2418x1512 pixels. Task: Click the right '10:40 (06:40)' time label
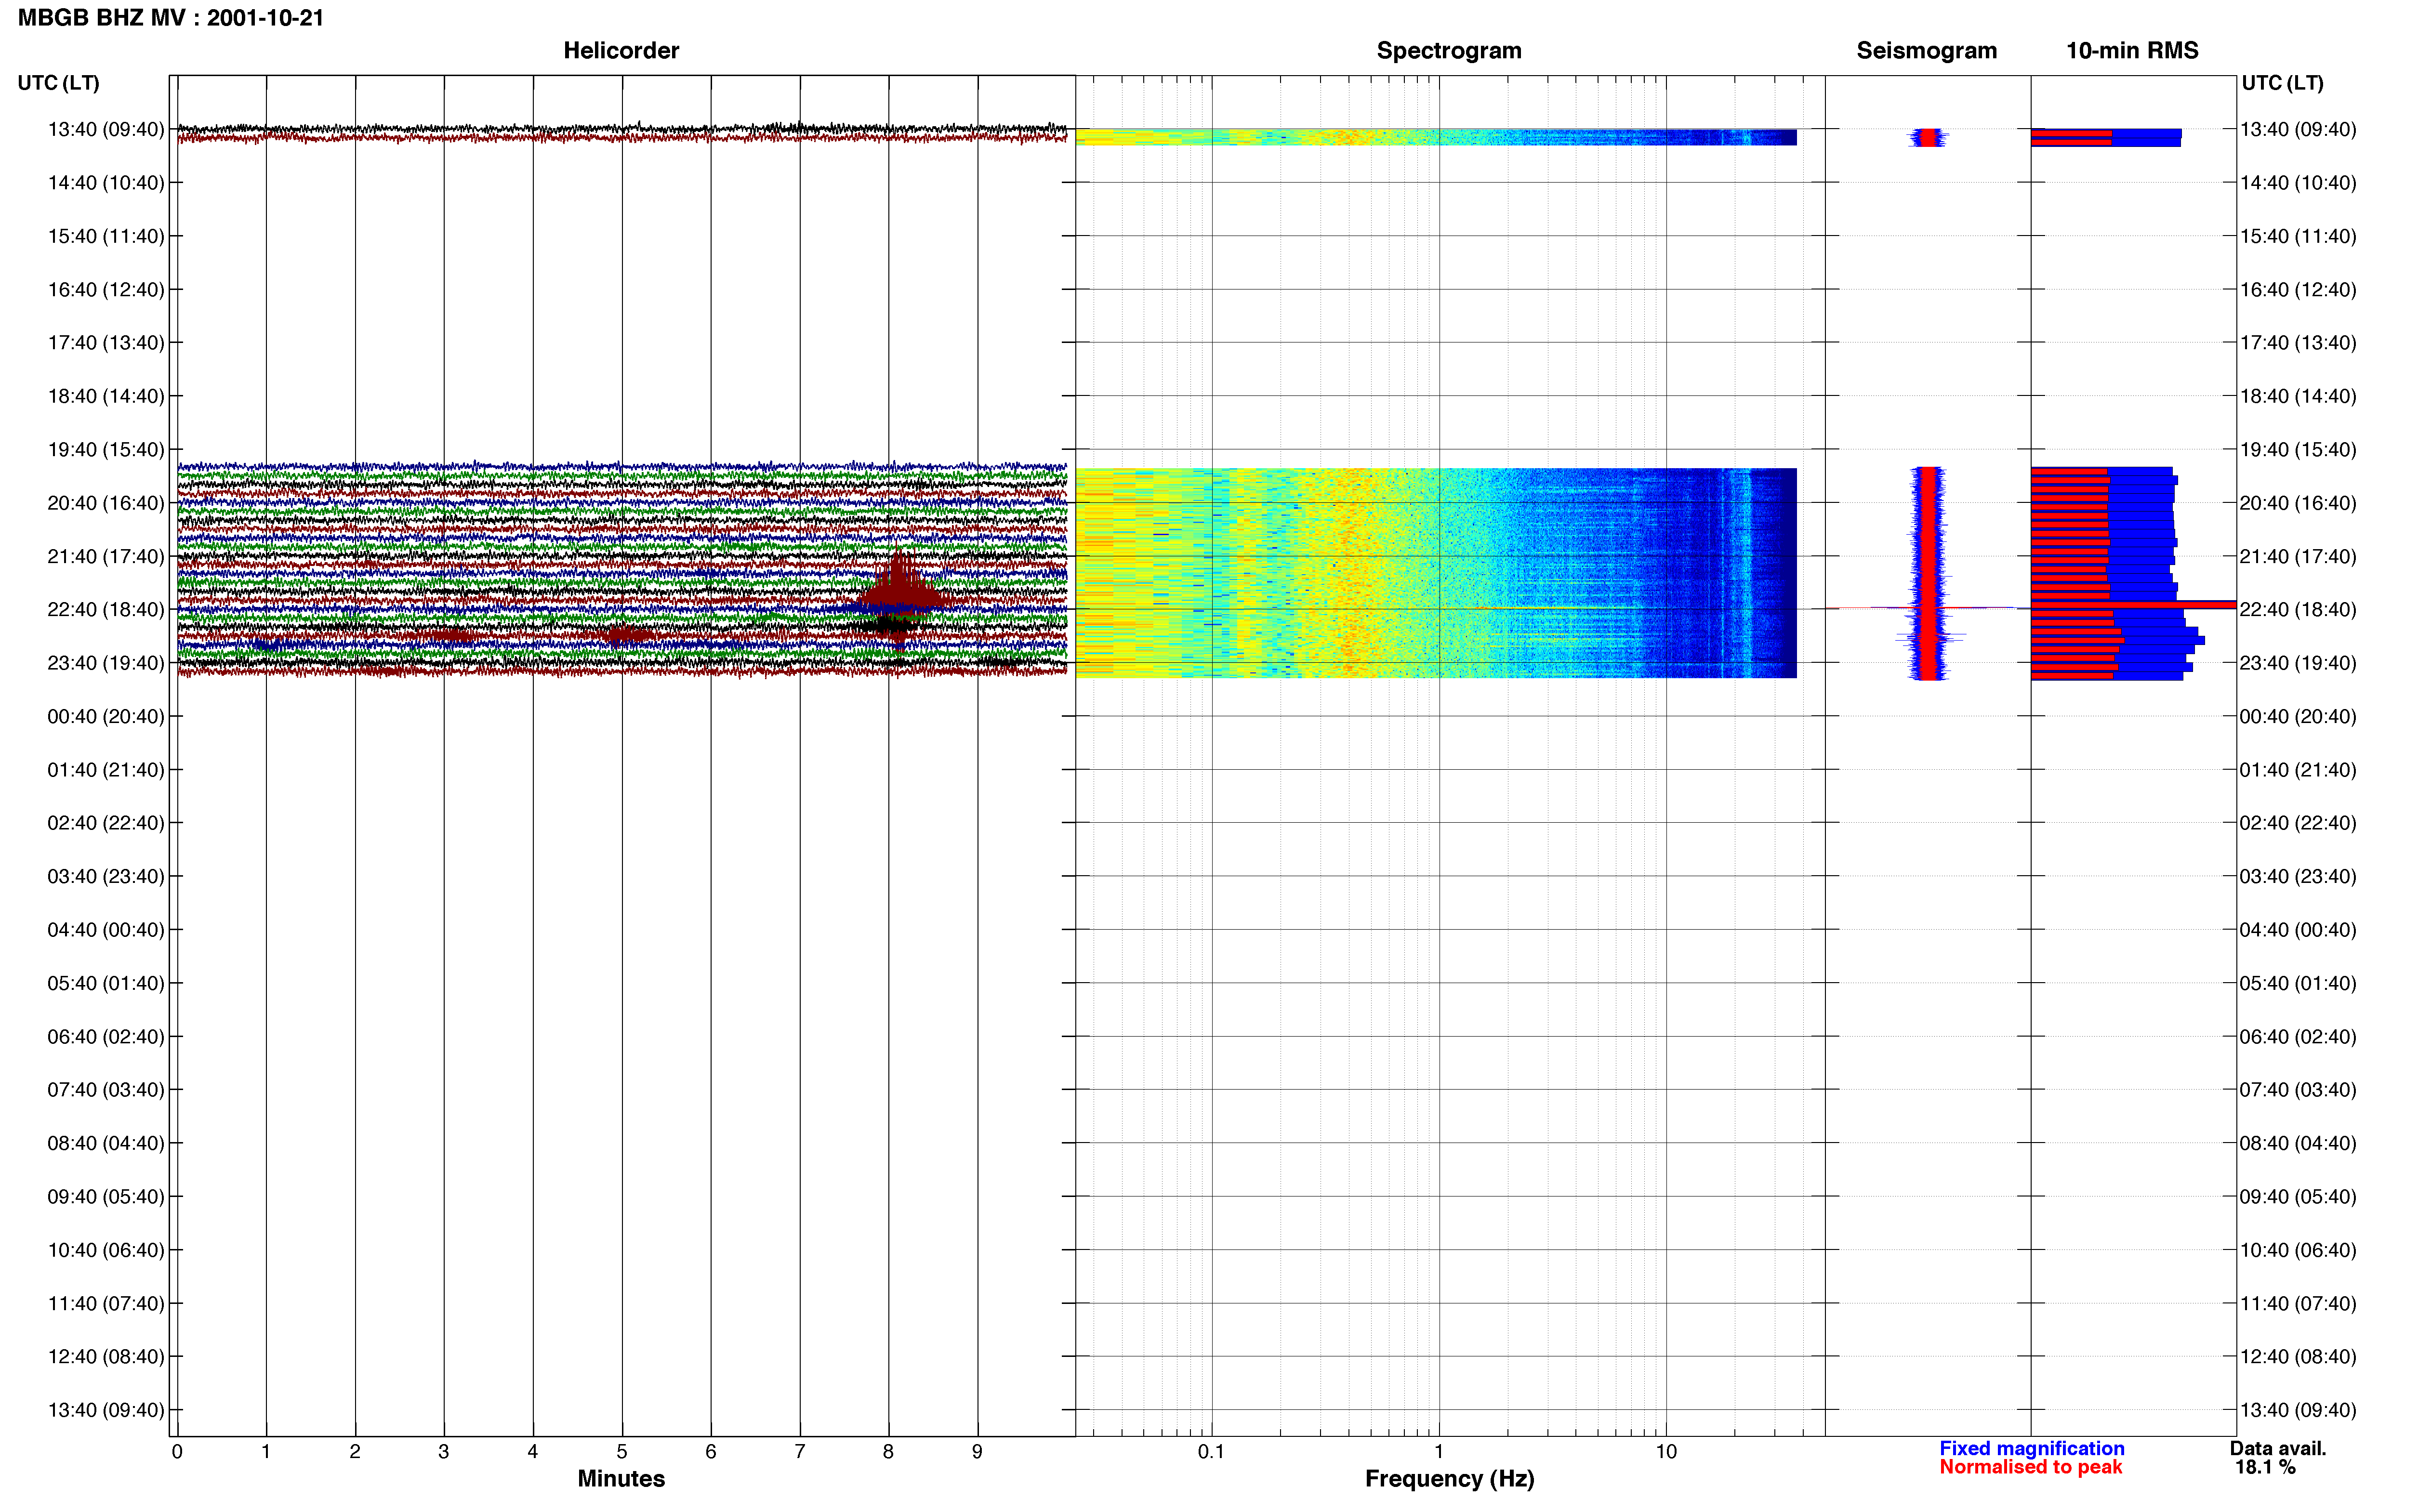2298,1250
